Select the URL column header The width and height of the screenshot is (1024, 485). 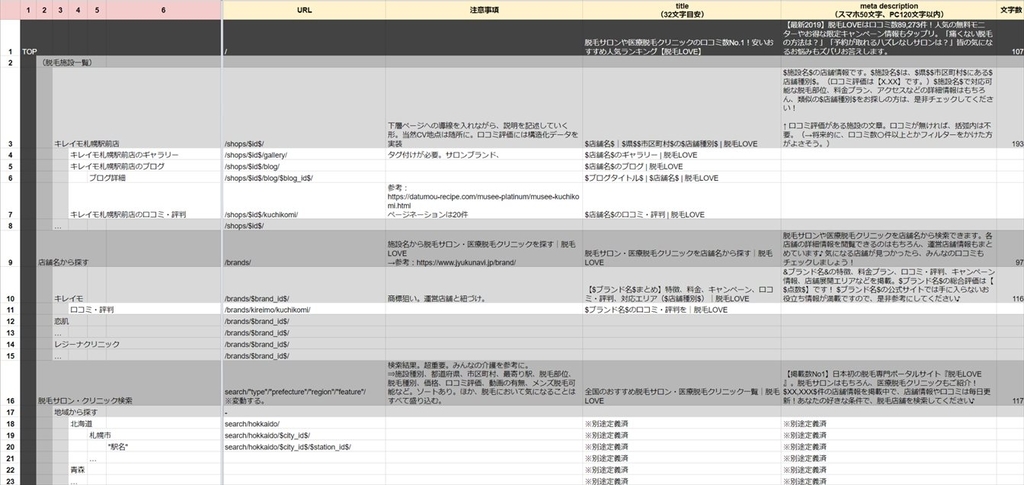click(304, 10)
